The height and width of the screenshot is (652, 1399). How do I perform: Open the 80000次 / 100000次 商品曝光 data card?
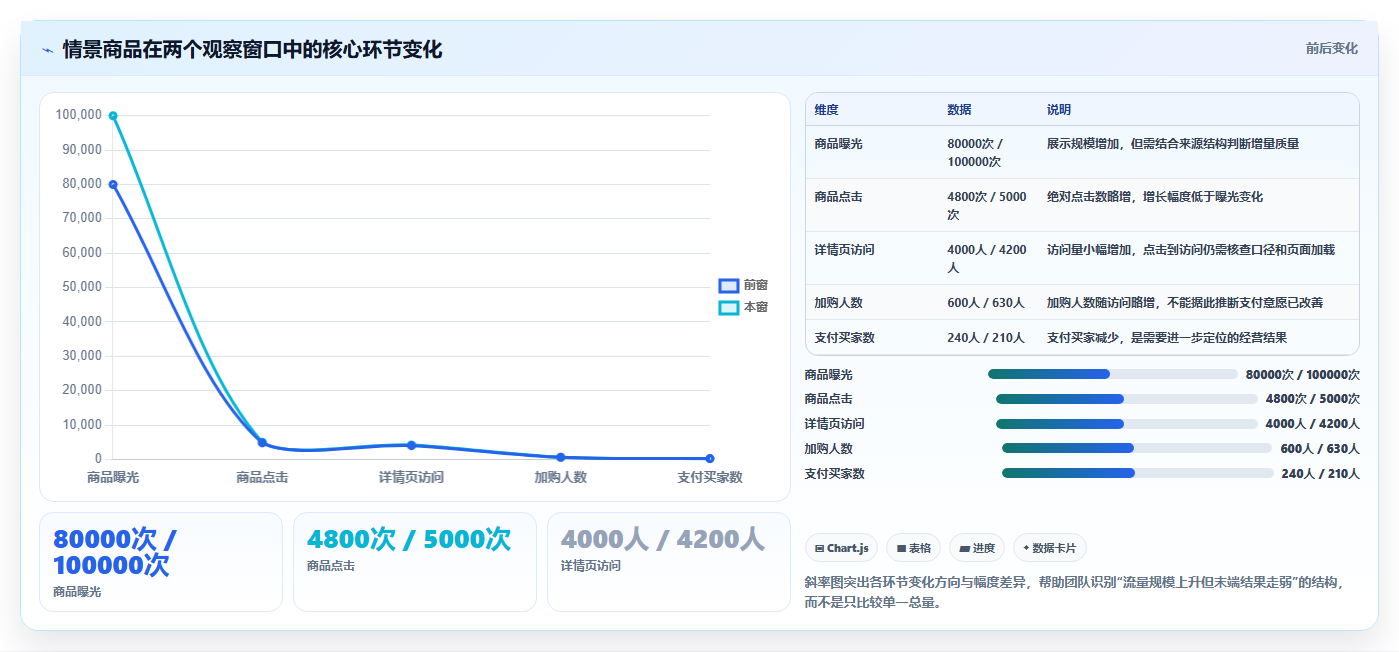click(x=161, y=562)
